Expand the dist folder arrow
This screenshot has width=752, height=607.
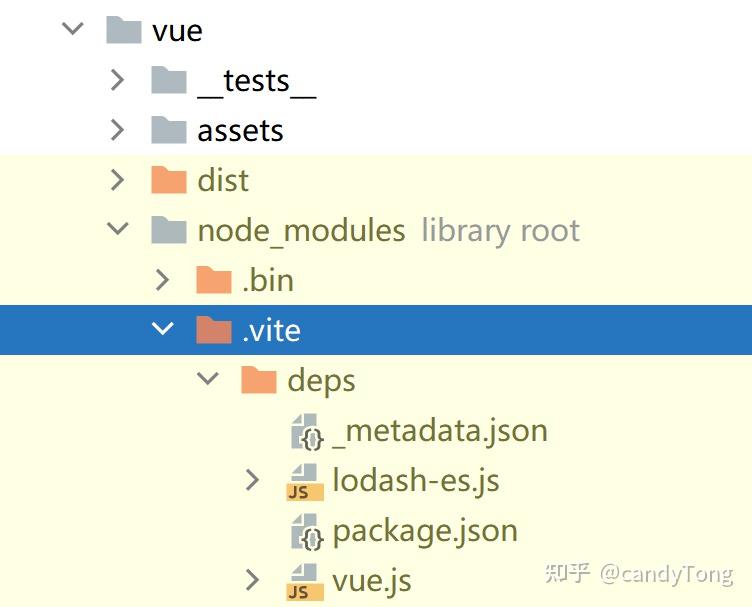(118, 180)
